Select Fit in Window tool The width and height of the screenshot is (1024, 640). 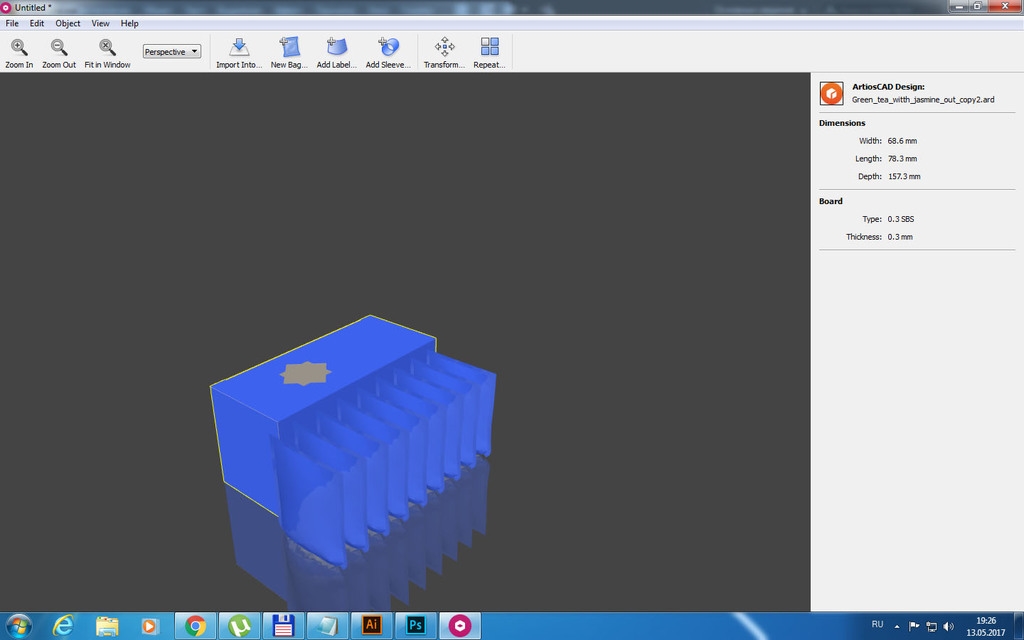coord(107,52)
